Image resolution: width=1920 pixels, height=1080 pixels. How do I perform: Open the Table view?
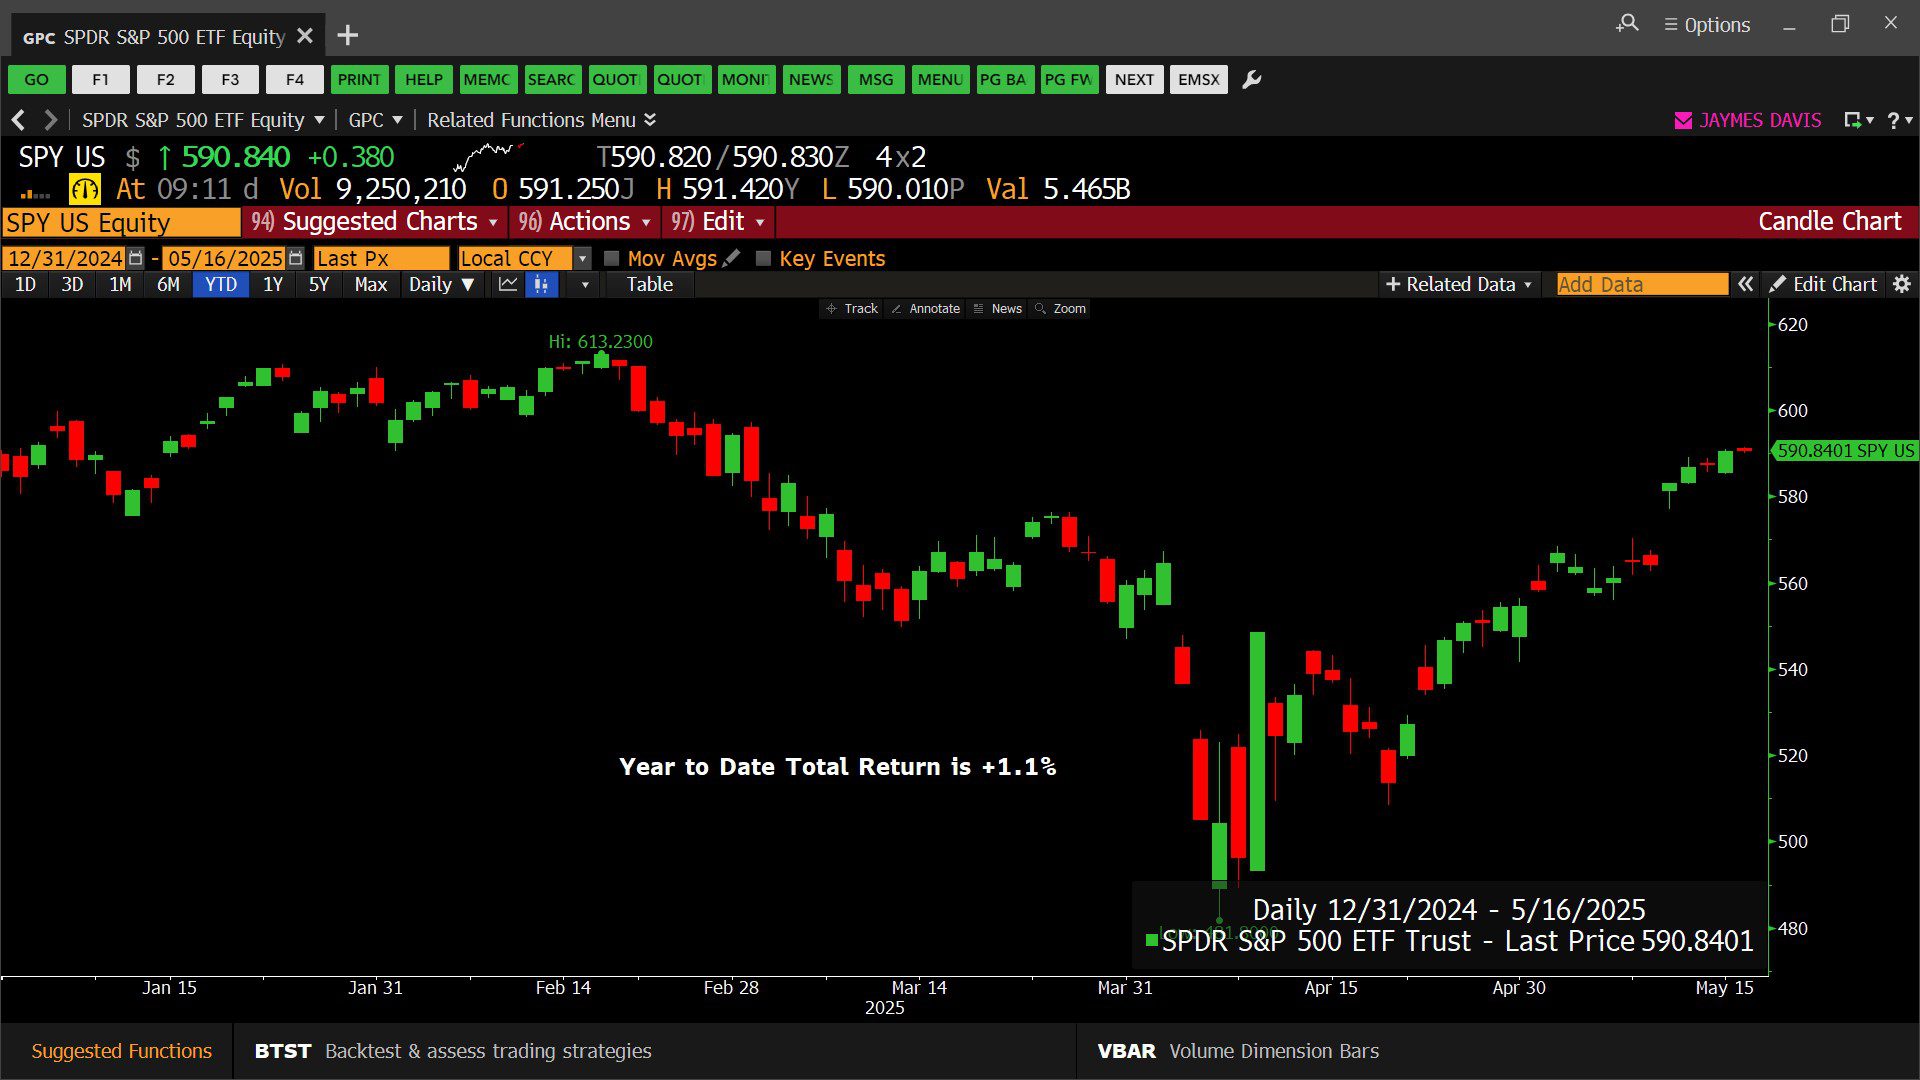pyautogui.click(x=650, y=284)
